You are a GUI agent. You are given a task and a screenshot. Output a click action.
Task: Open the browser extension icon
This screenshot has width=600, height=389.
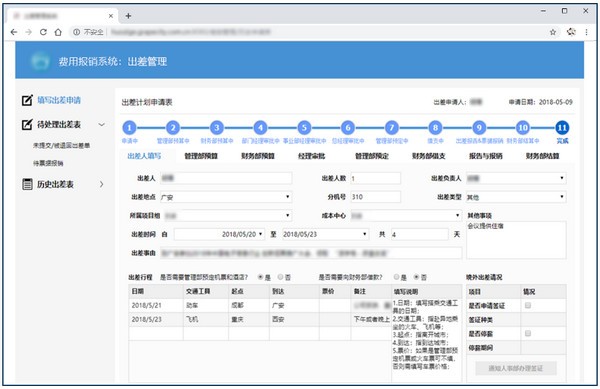point(571,32)
